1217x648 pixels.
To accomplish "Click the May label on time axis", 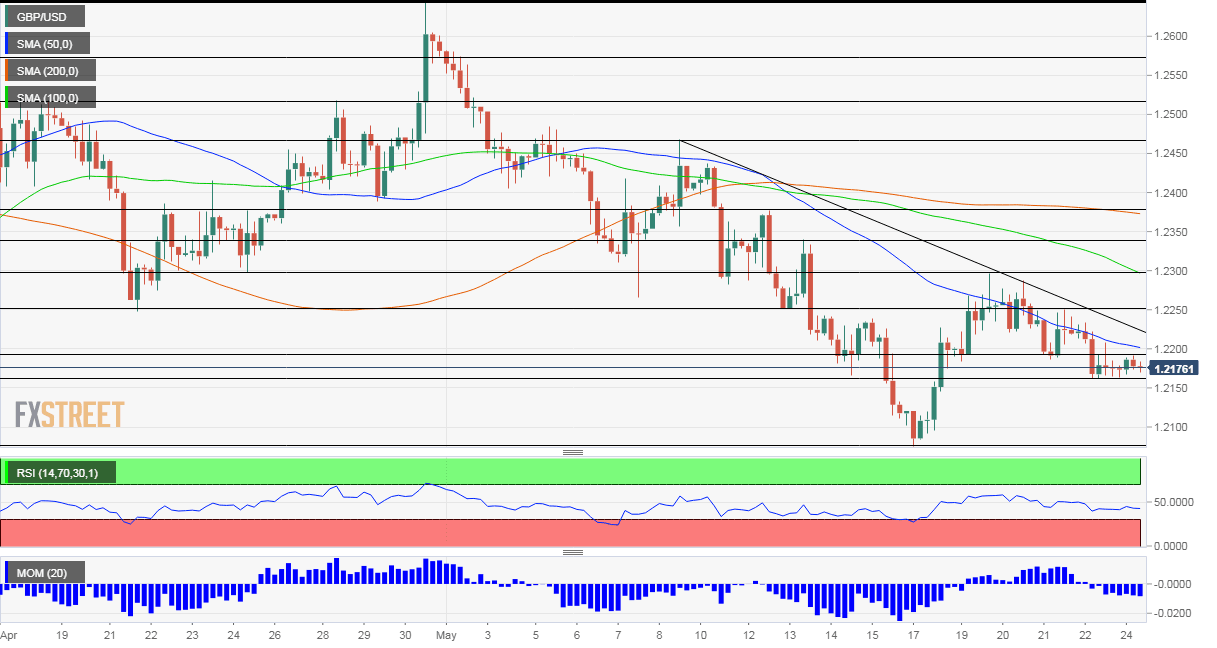I will click(446, 635).
